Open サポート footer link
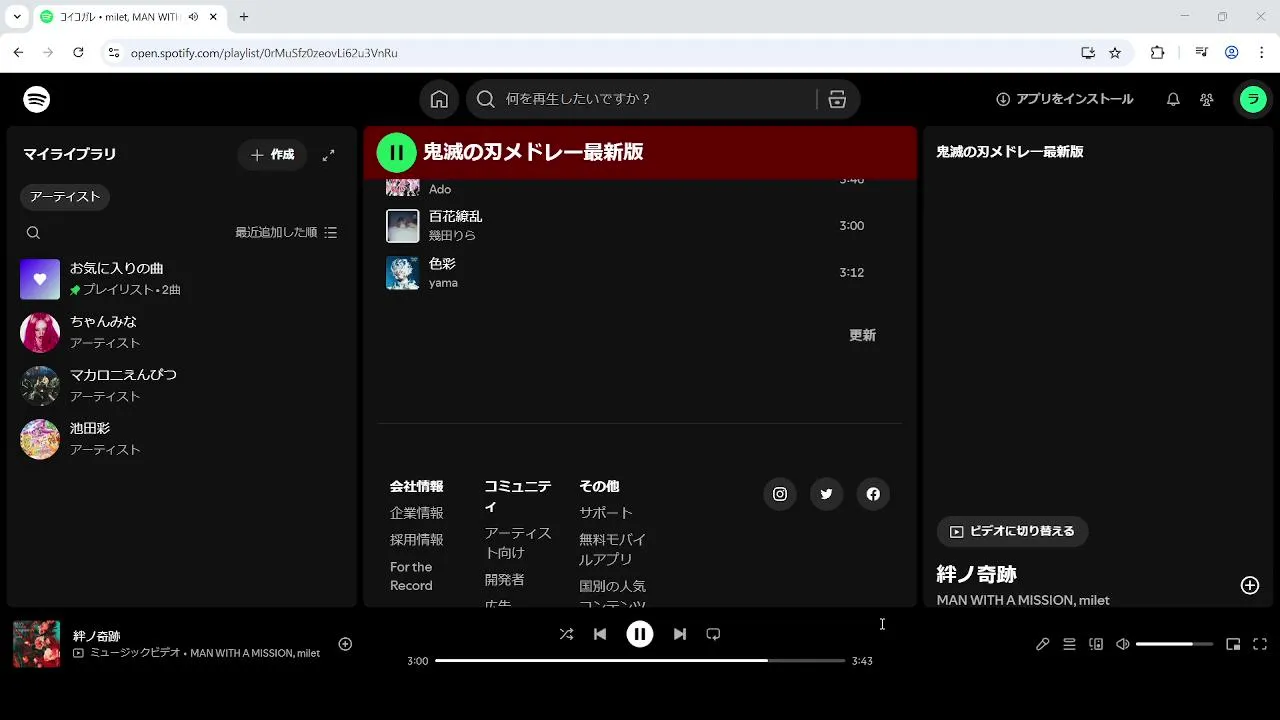This screenshot has width=1280, height=720. (606, 513)
